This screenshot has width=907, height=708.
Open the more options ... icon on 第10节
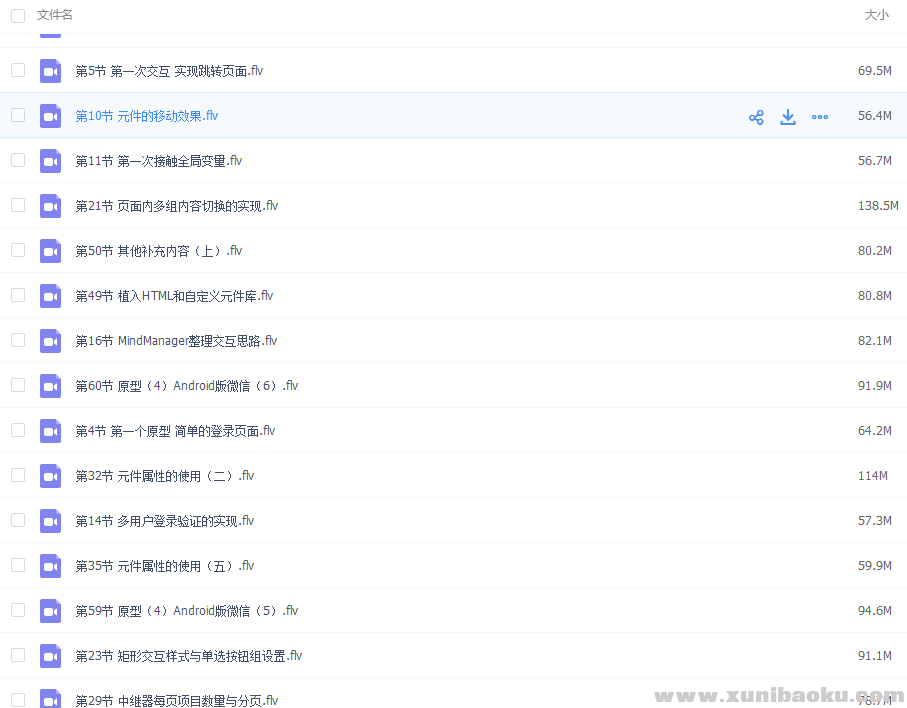pos(820,117)
